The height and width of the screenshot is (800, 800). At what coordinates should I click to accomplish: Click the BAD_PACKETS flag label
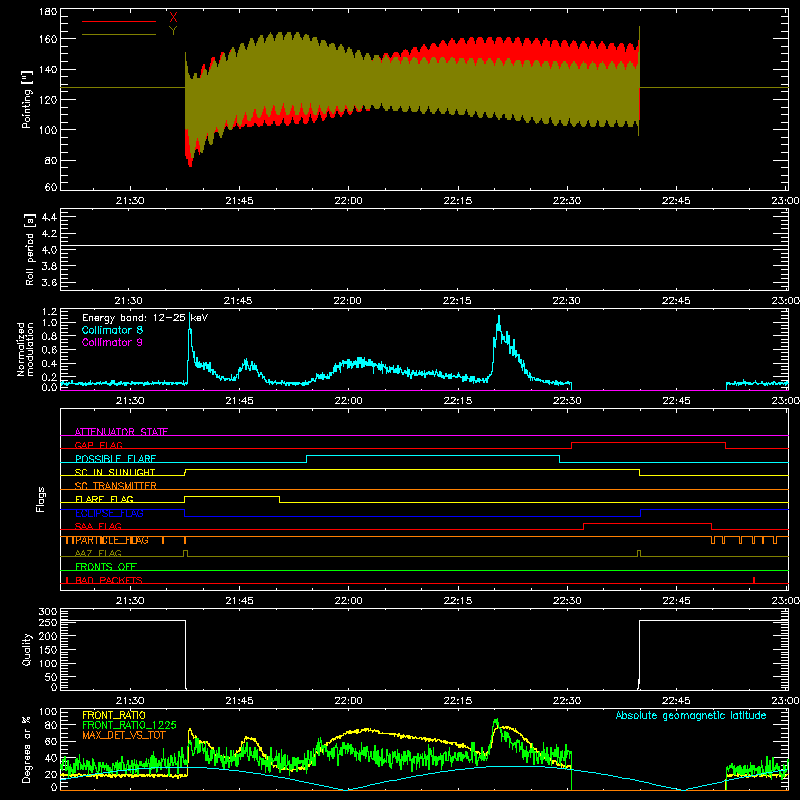coord(109,580)
